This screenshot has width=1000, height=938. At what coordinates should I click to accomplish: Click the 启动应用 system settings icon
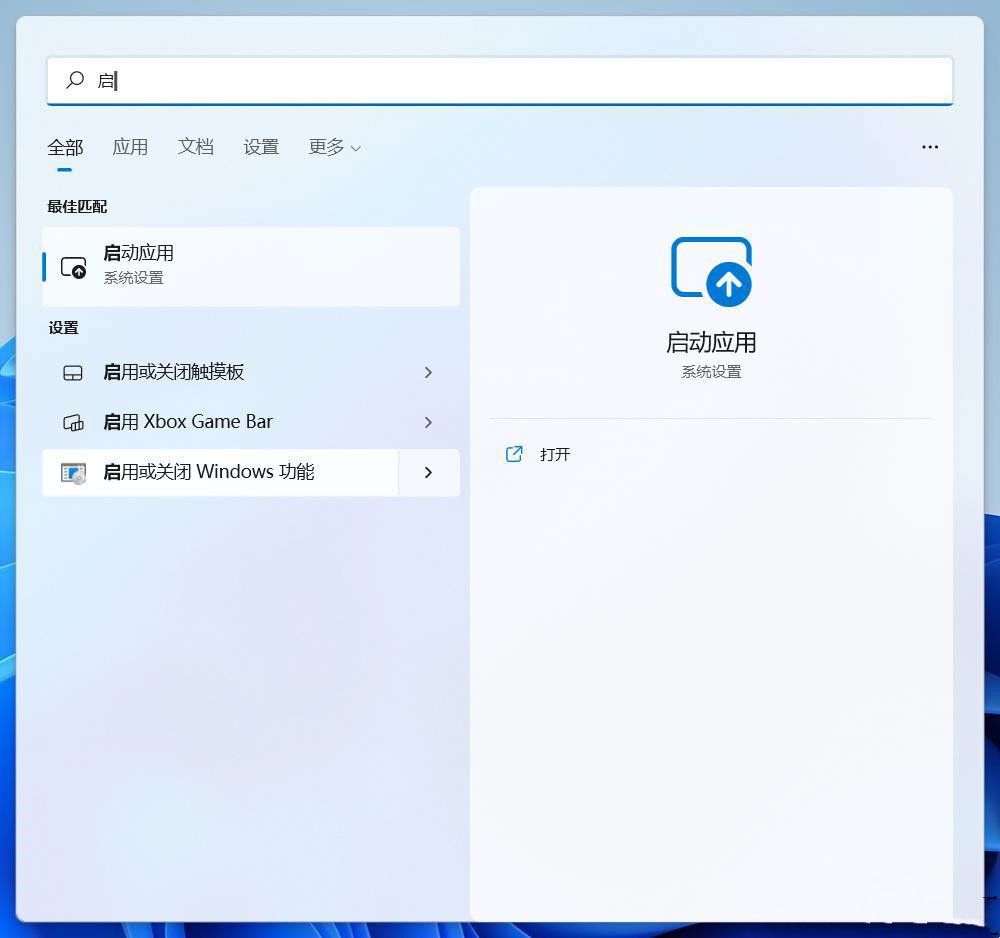point(75,266)
